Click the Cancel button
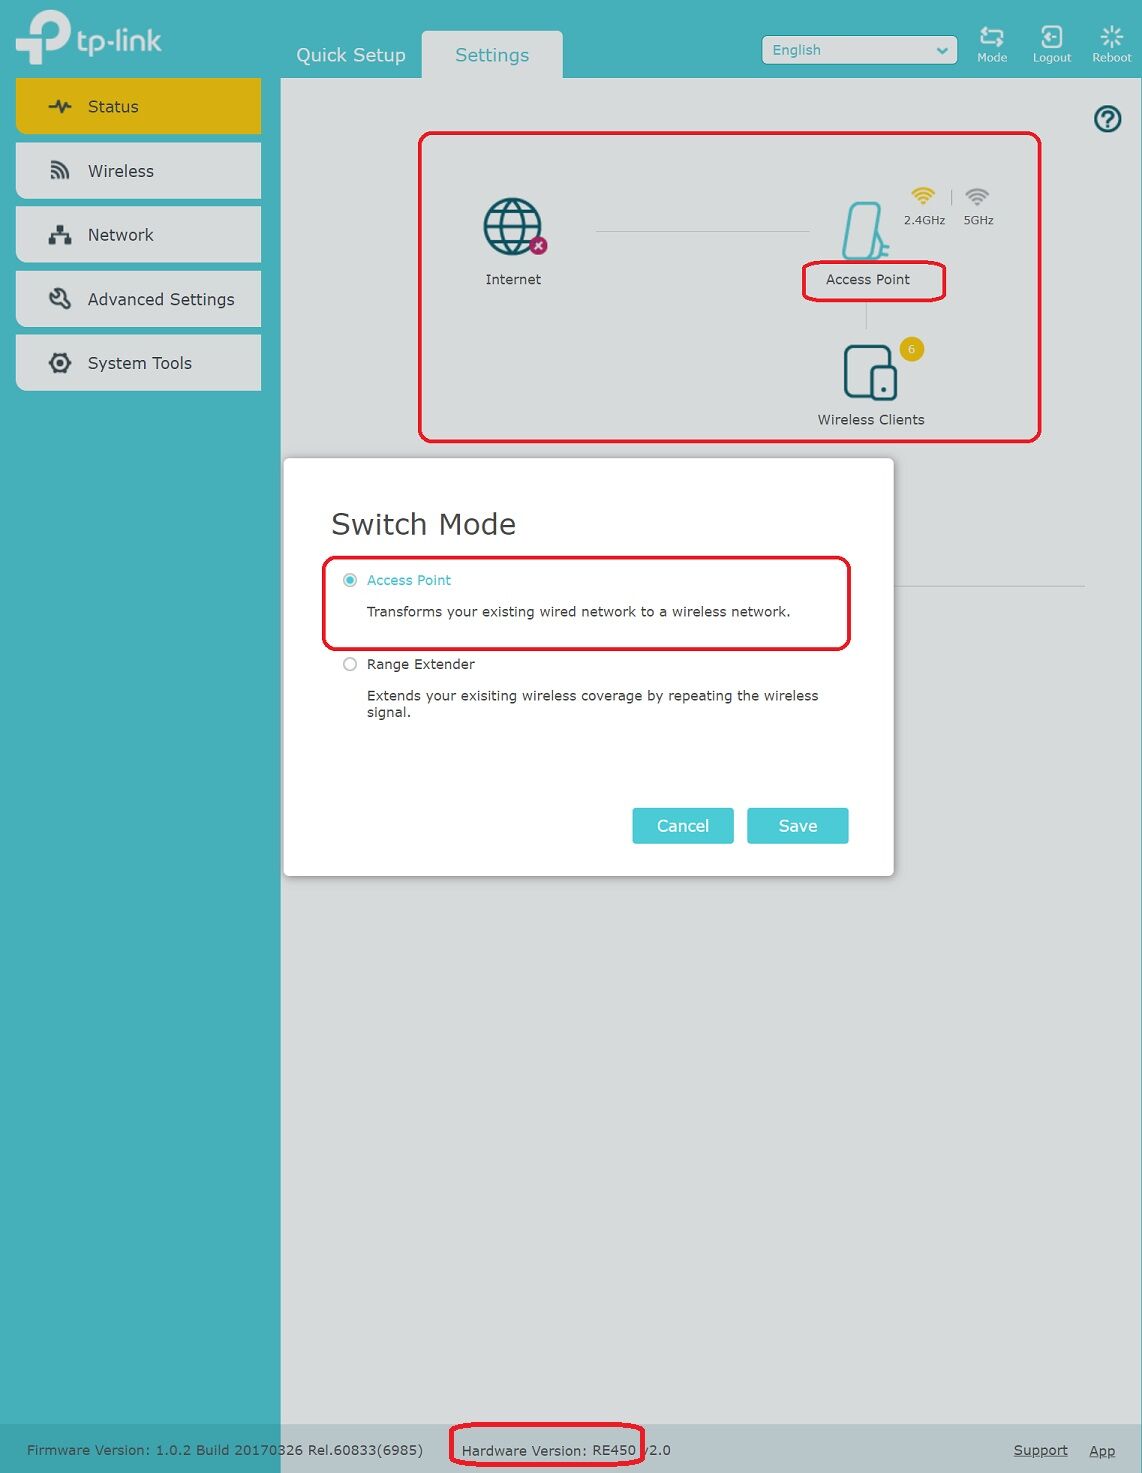 pos(683,826)
